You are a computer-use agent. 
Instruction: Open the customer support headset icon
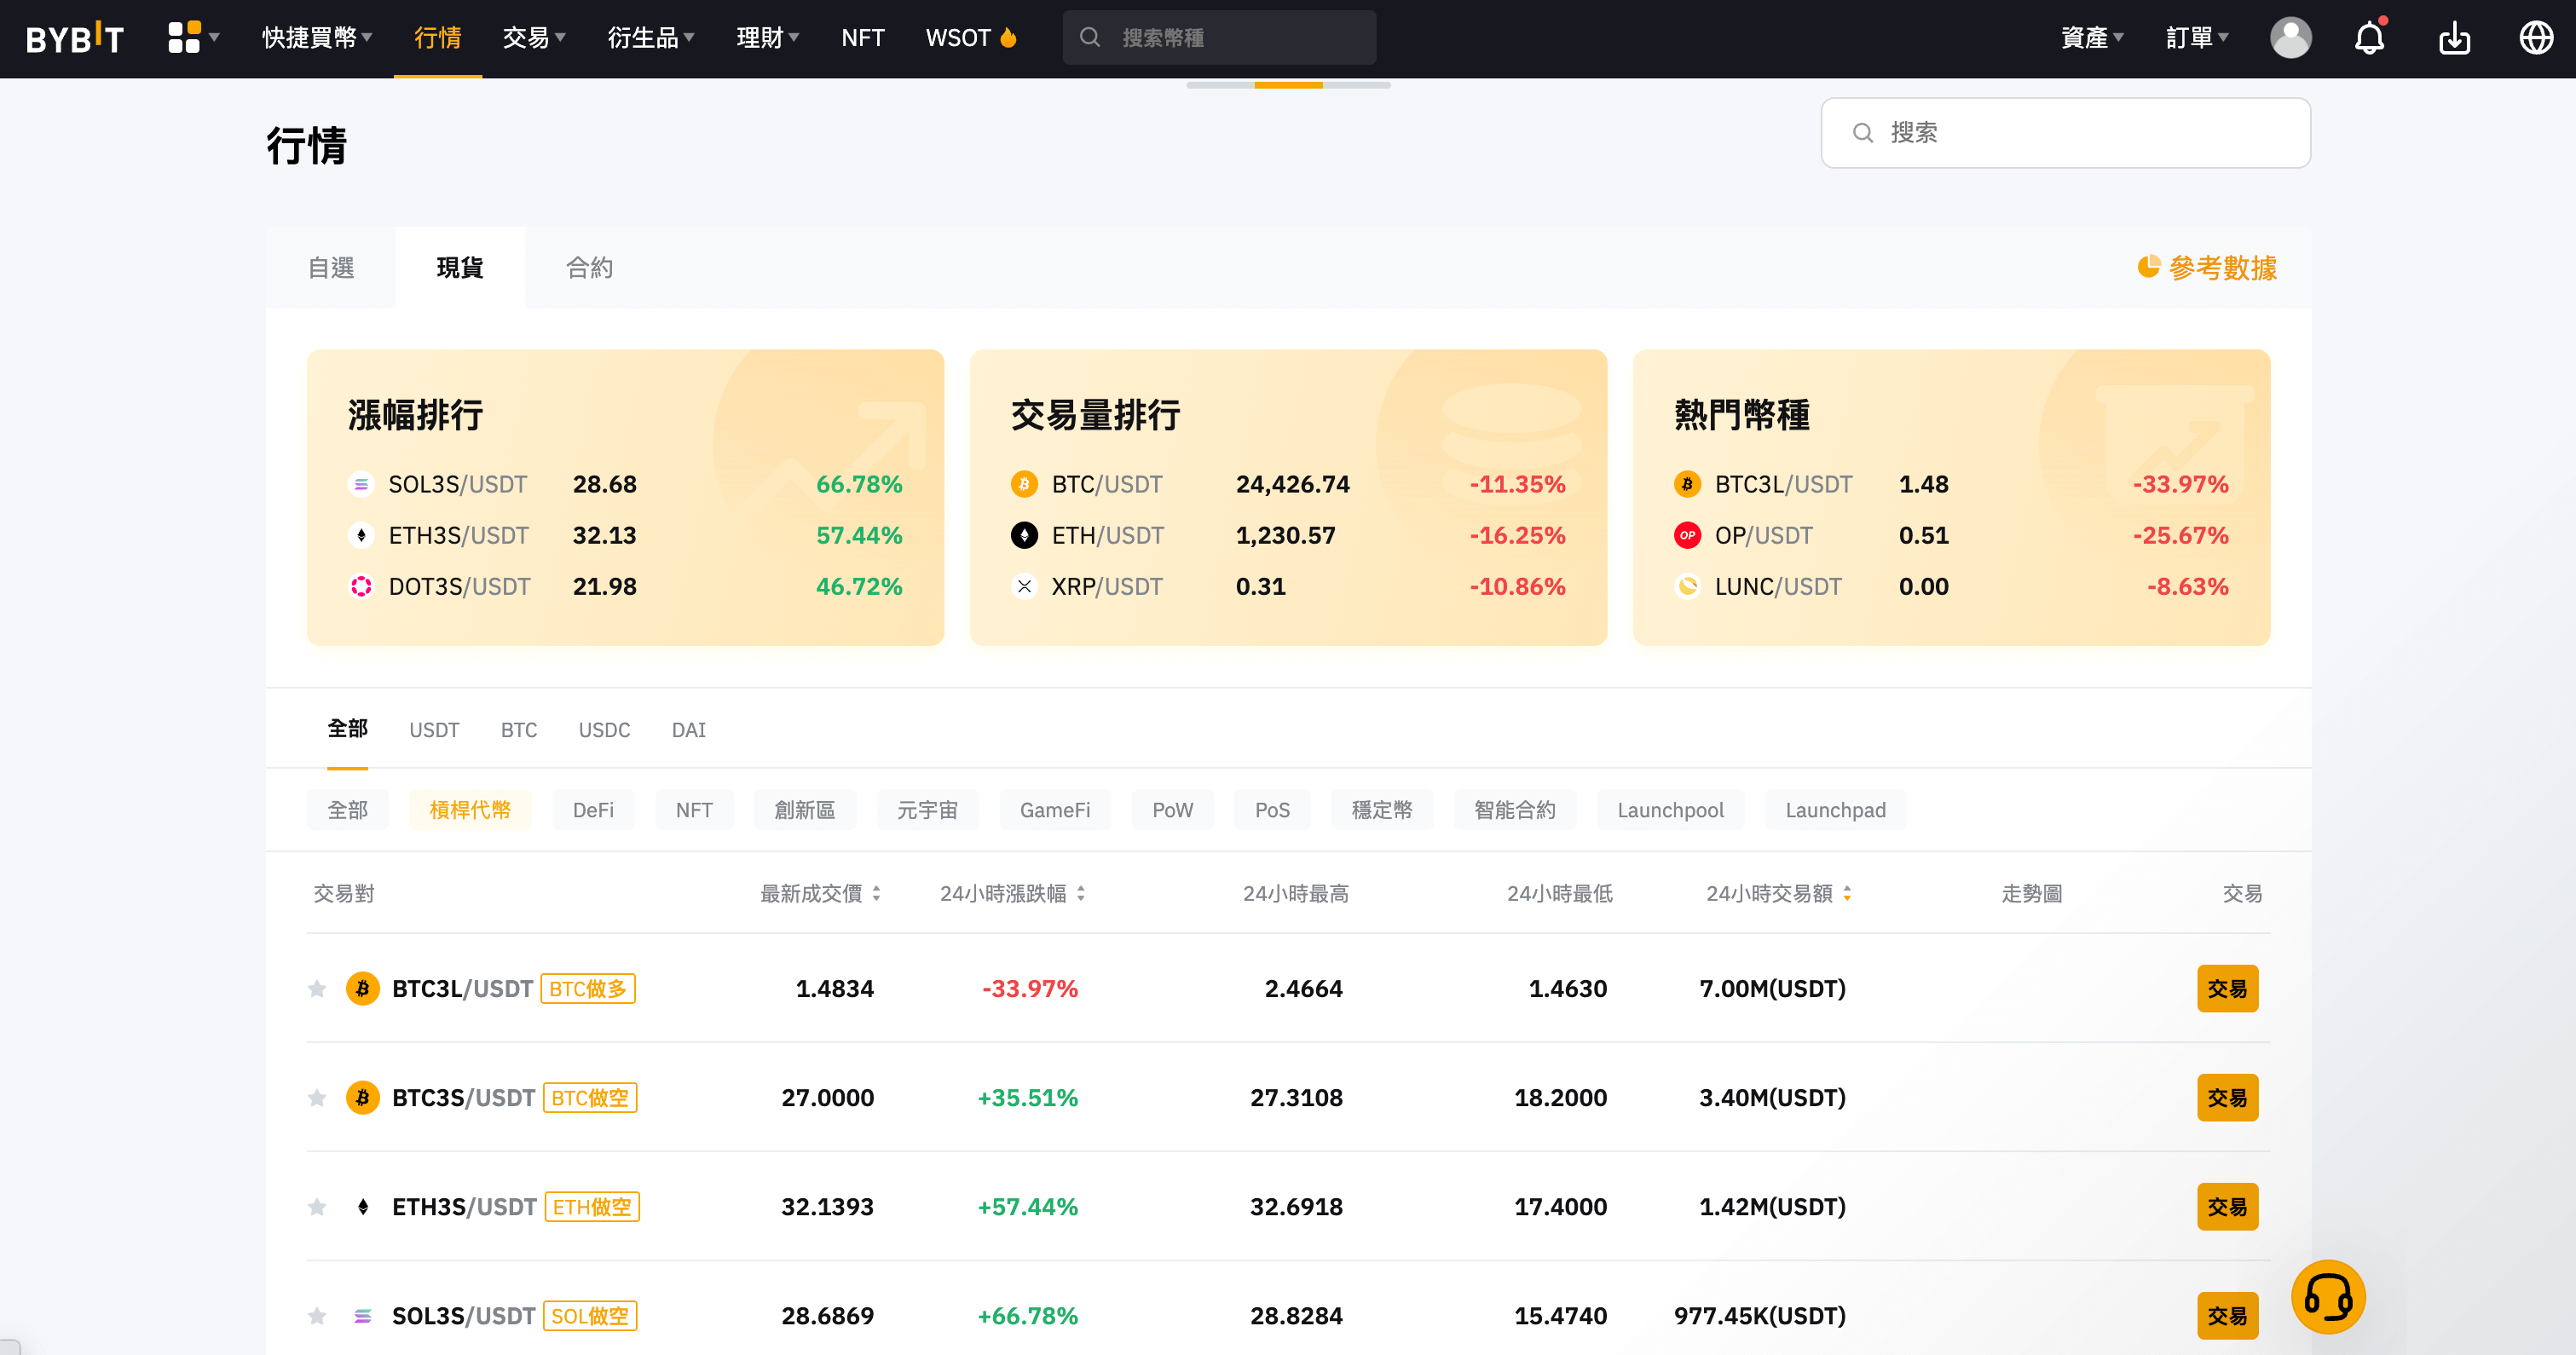[x=2328, y=1297]
